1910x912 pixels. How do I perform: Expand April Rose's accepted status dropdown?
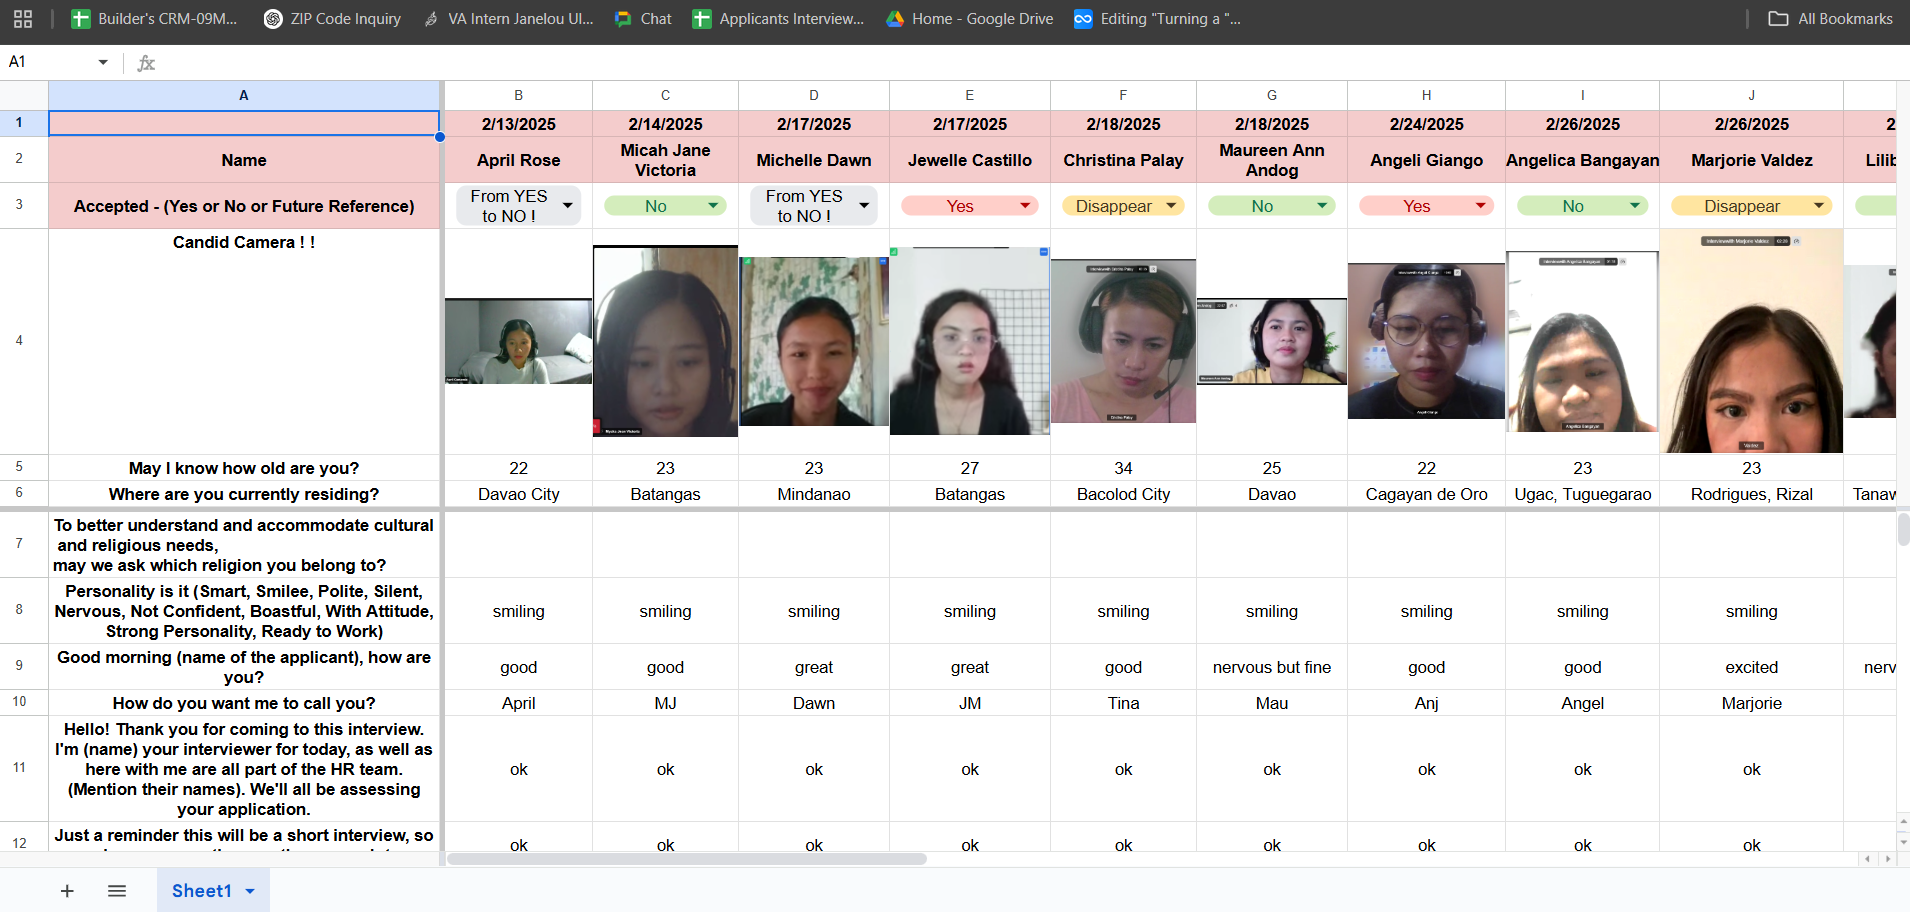tap(568, 206)
